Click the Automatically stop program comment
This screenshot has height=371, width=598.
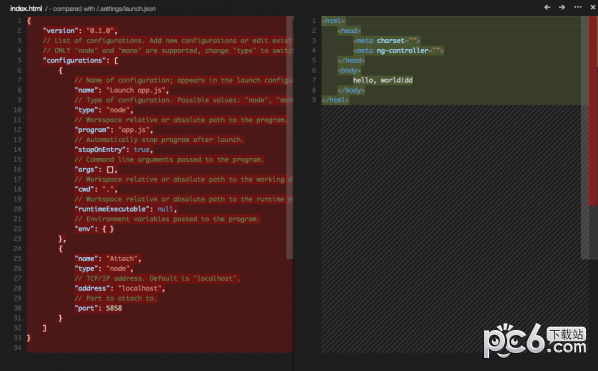(159, 140)
